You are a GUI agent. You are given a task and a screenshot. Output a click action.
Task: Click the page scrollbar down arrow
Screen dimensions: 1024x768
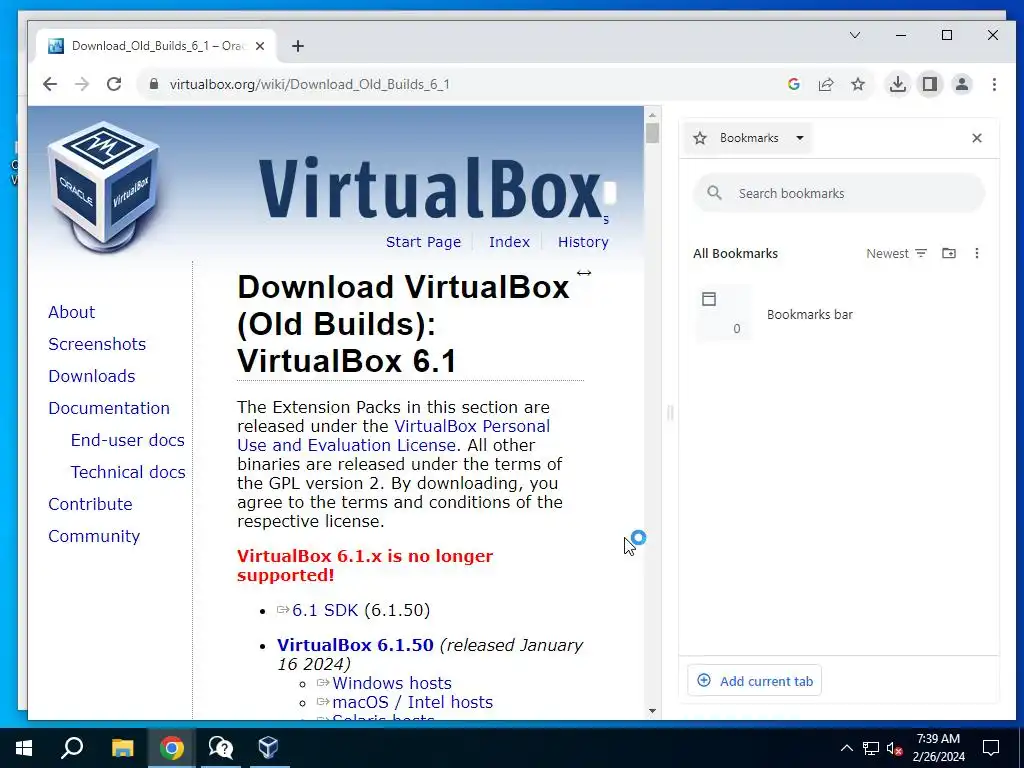(652, 711)
